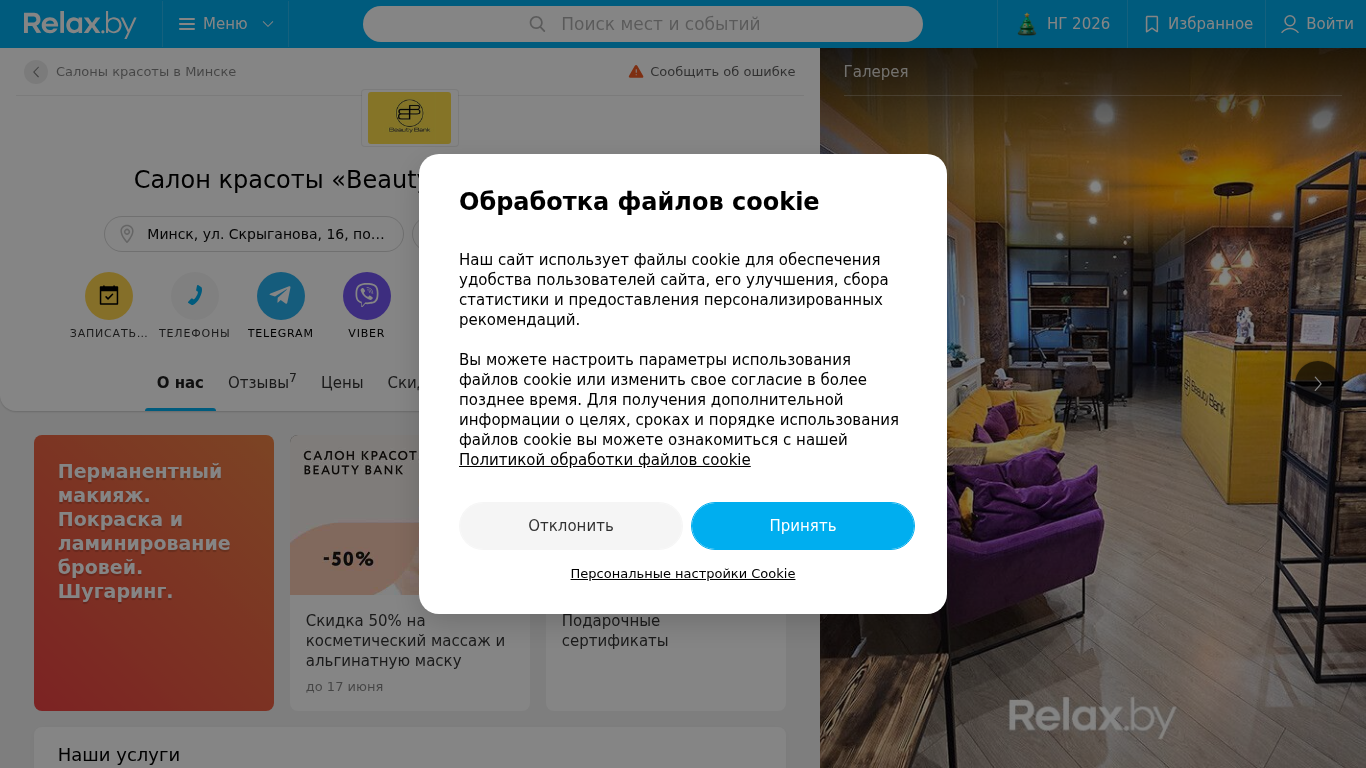Click the booking calendar icon Записаться
The image size is (1366, 768).
(x=109, y=296)
